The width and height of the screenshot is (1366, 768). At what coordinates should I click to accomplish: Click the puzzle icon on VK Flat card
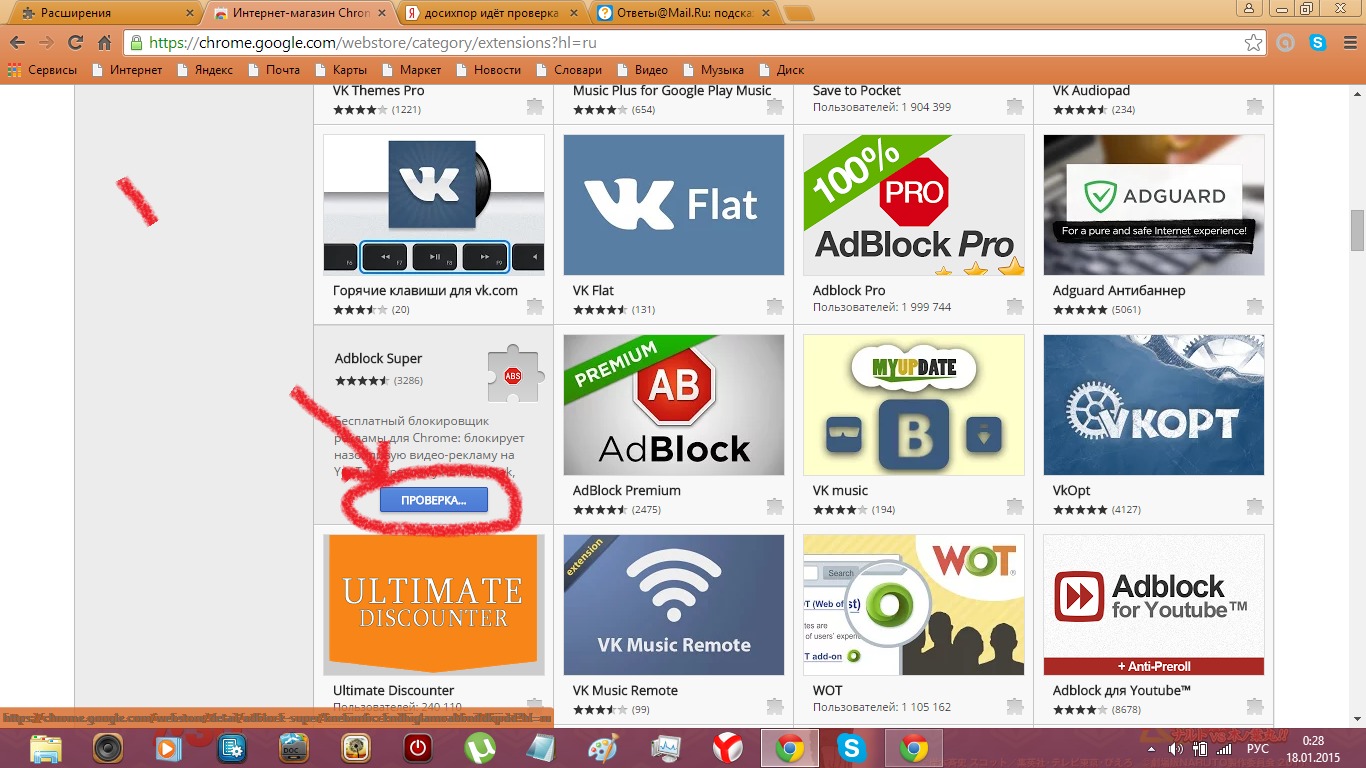tap(775, 306)
